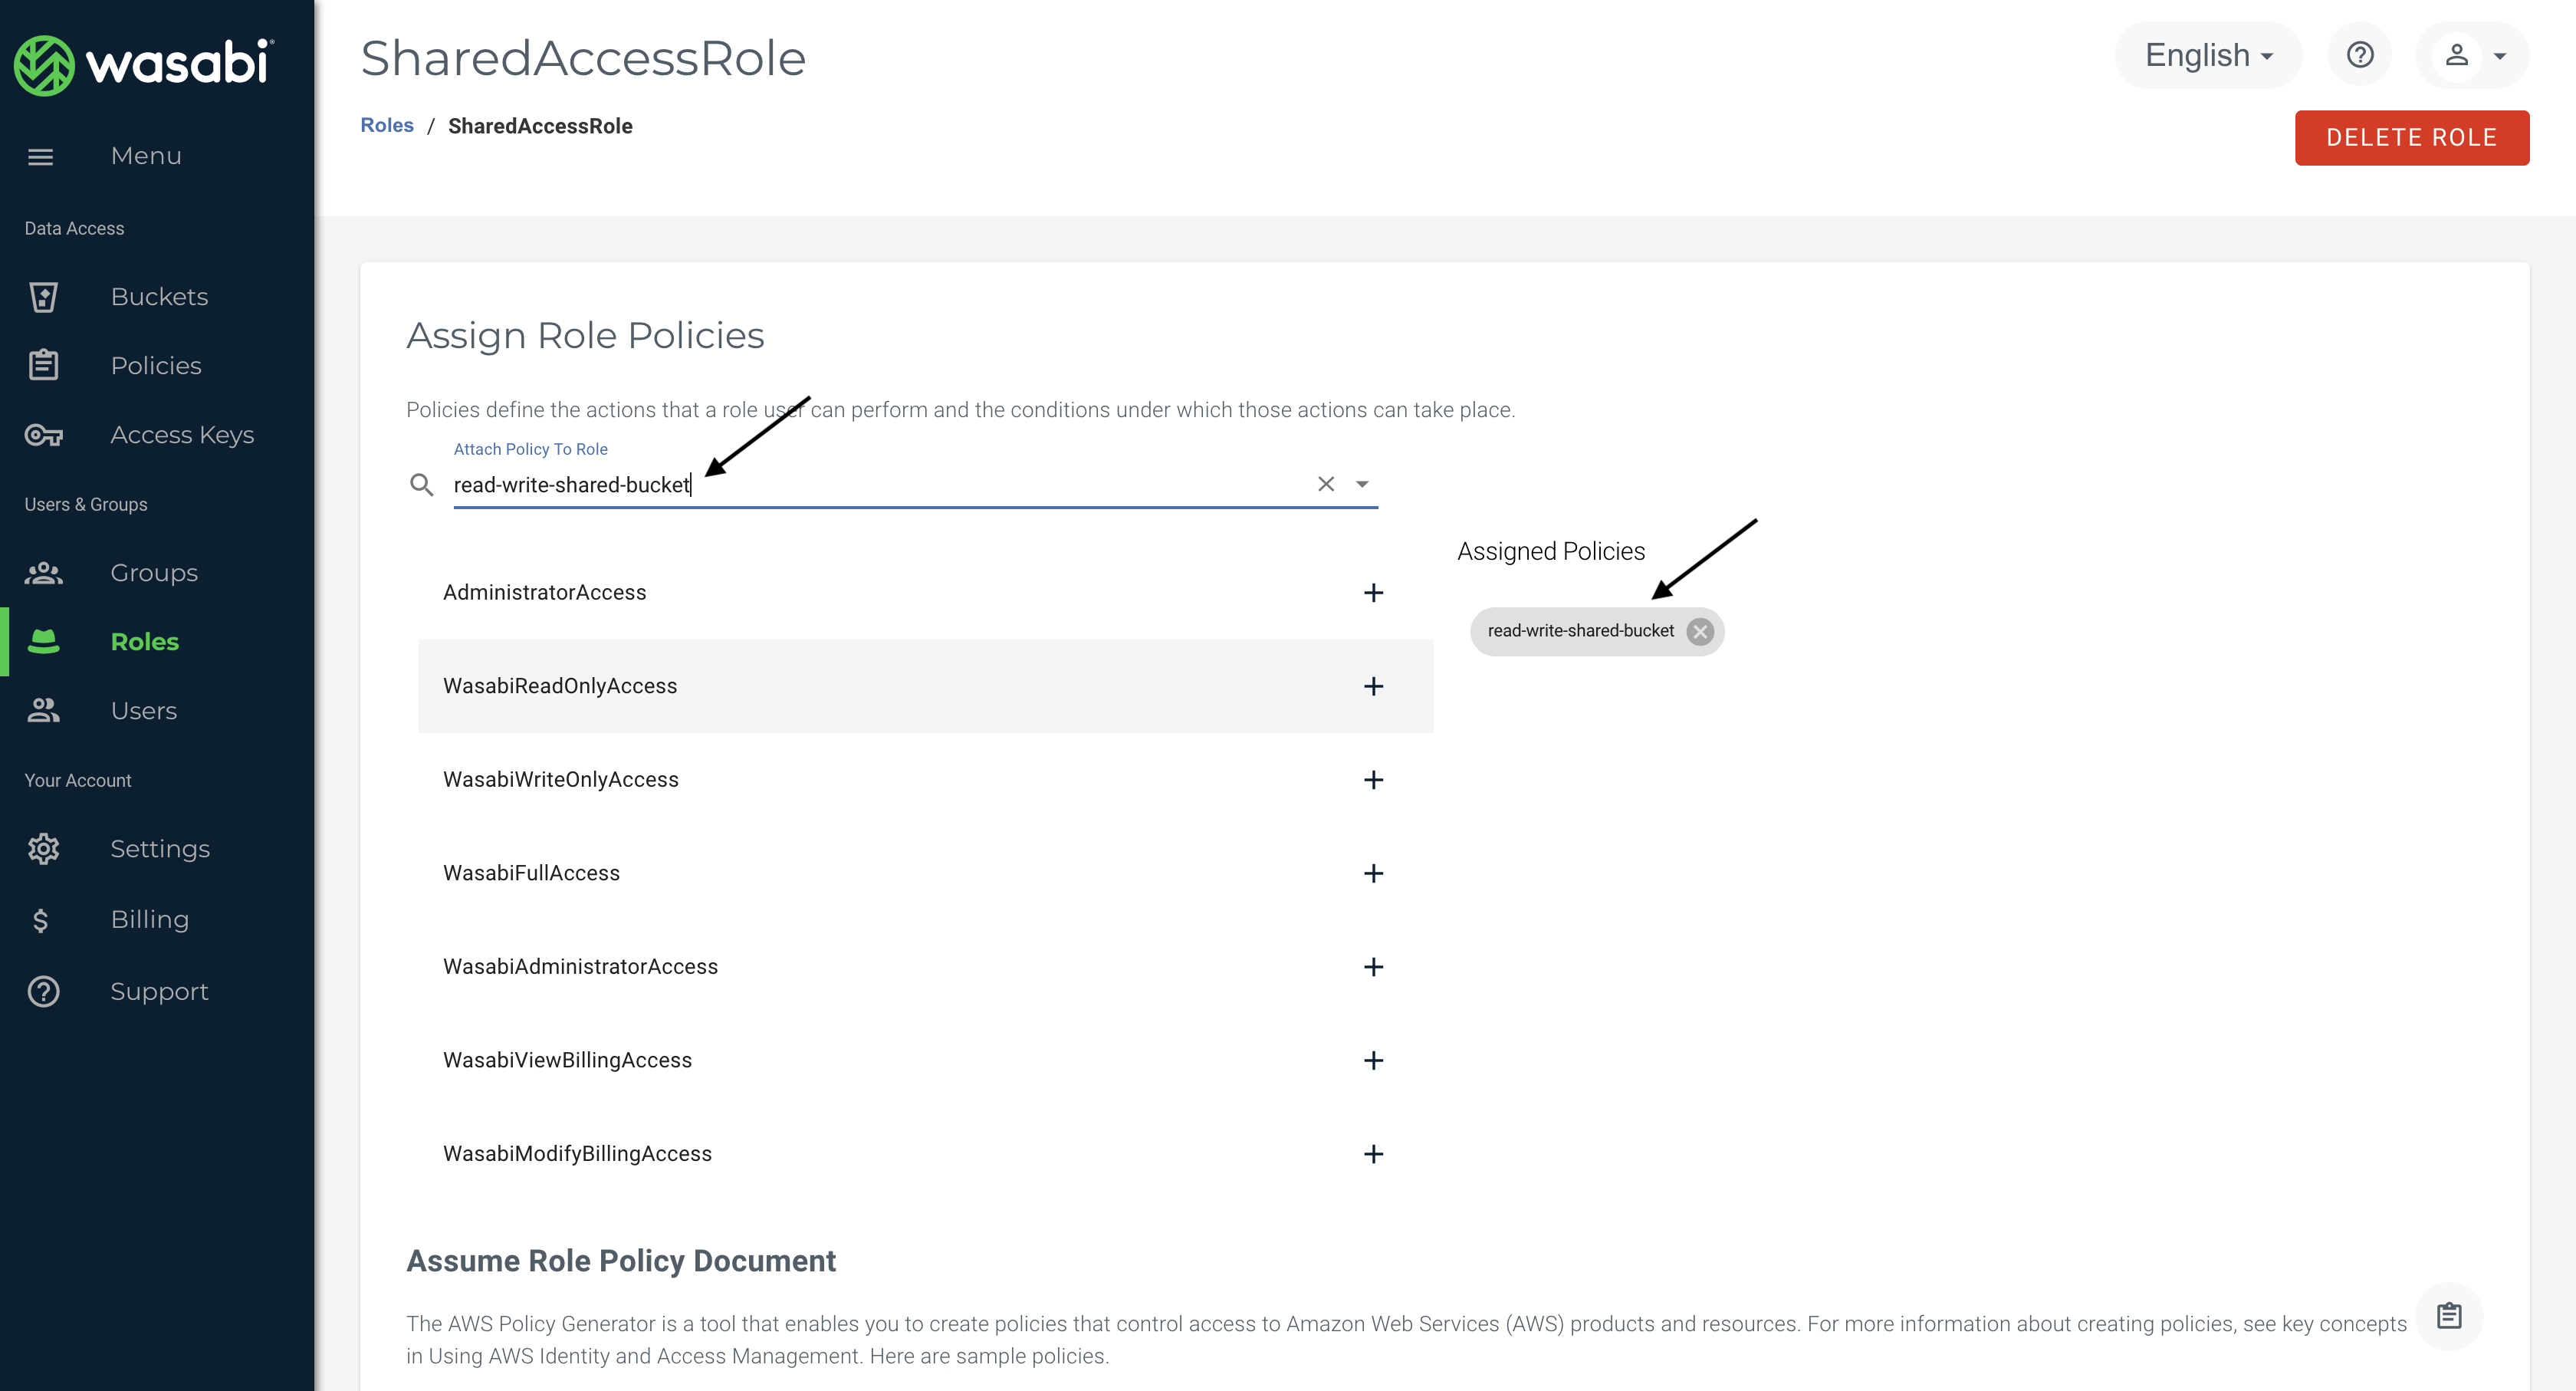Add WasabiModifyBillingAccess policy with its plus icon
The height and width of the screenshot is (1391, 2576).
click(x=1374, y=1154)
